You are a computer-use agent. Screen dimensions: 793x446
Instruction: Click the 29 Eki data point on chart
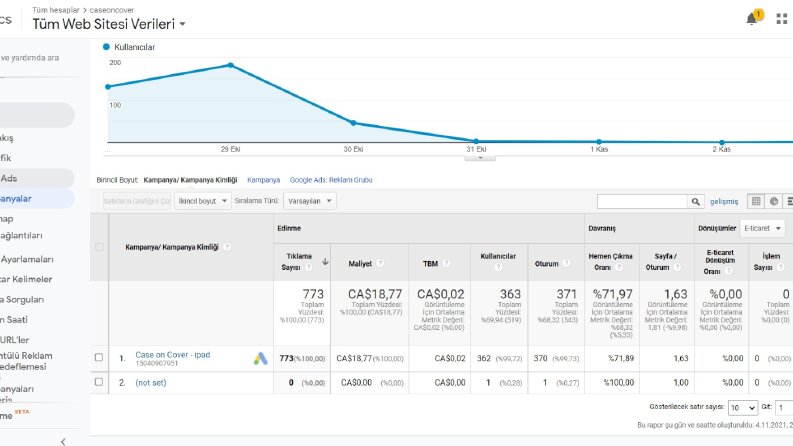(231, 65)
